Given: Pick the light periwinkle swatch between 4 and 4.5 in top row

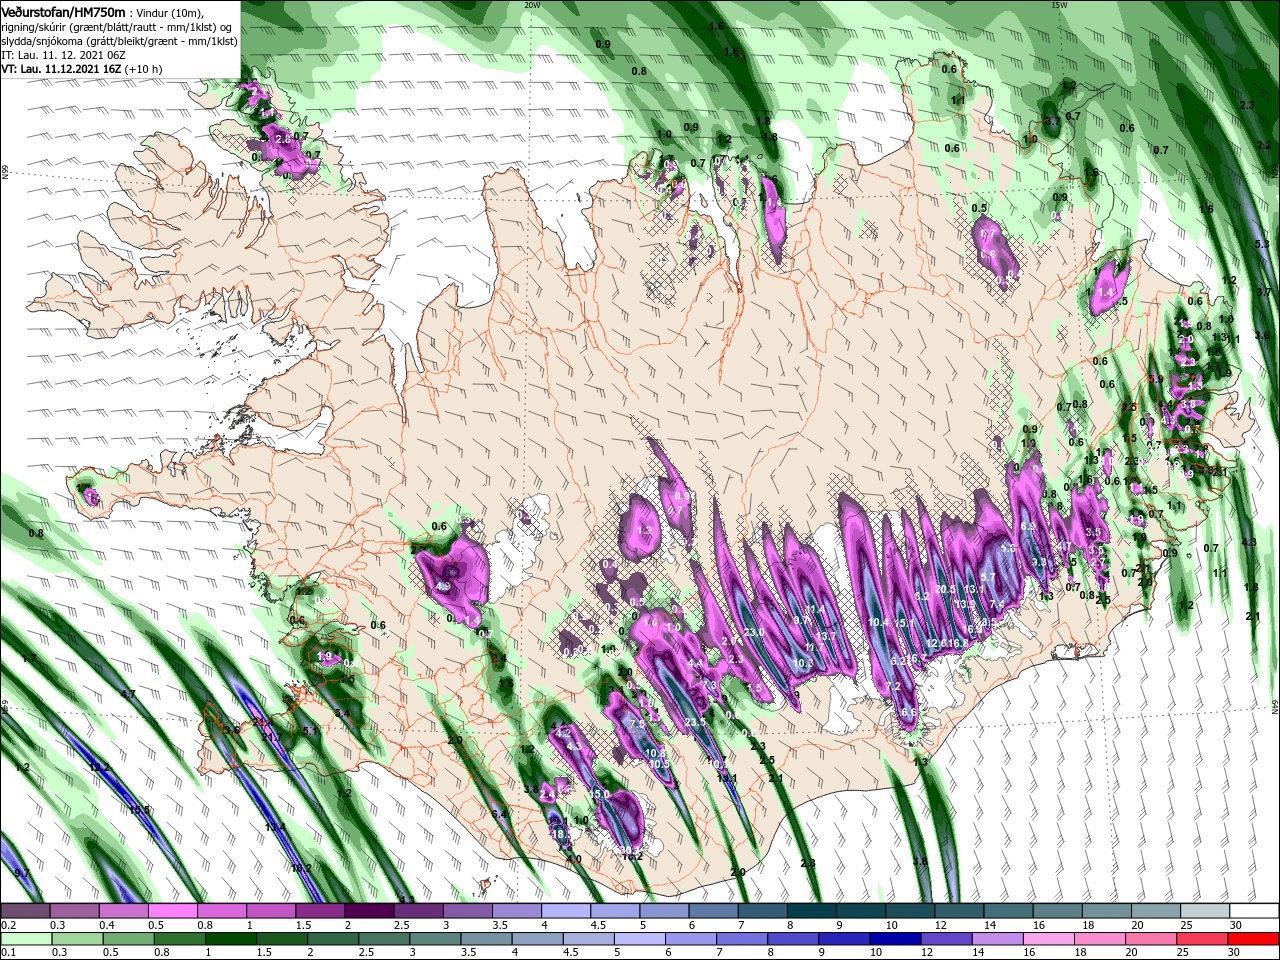Looking at the screenshot, I should click(x=566, y=911).
